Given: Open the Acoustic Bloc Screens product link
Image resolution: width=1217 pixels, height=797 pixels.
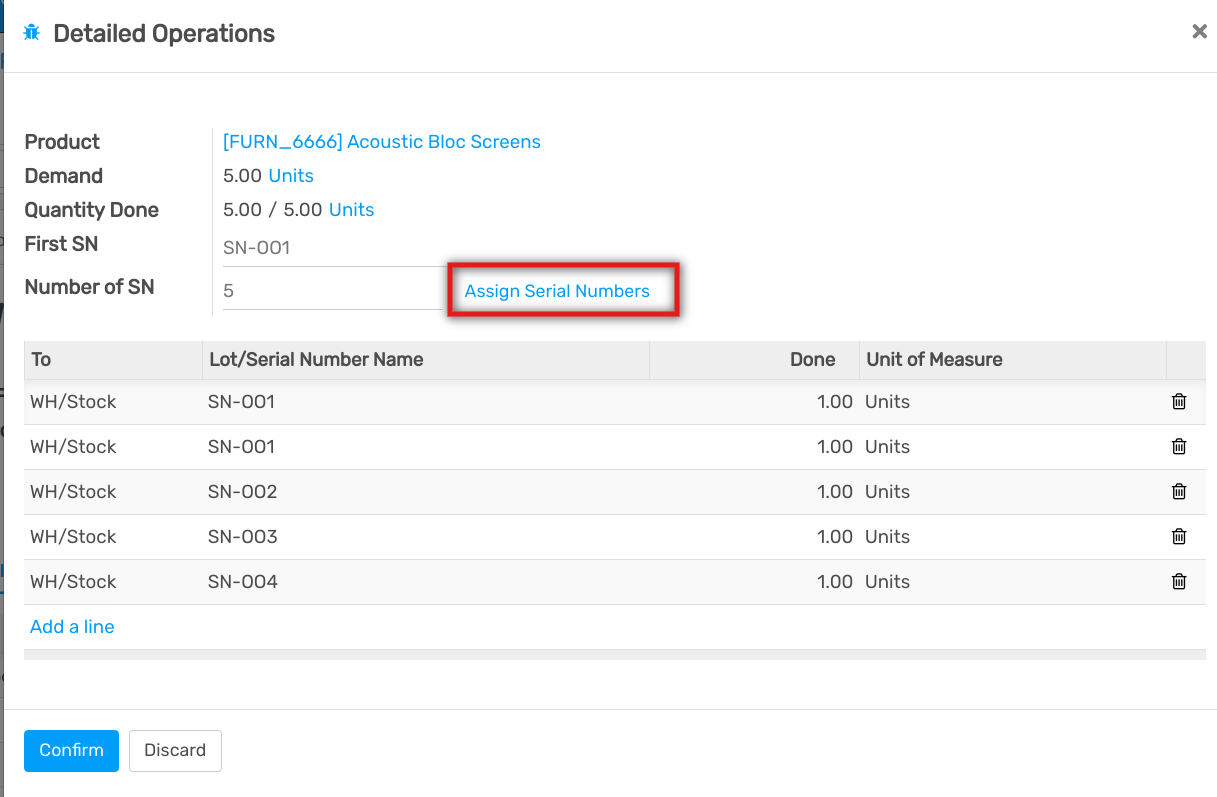Looking at the screenshot, I should click(x=381, y=142).
